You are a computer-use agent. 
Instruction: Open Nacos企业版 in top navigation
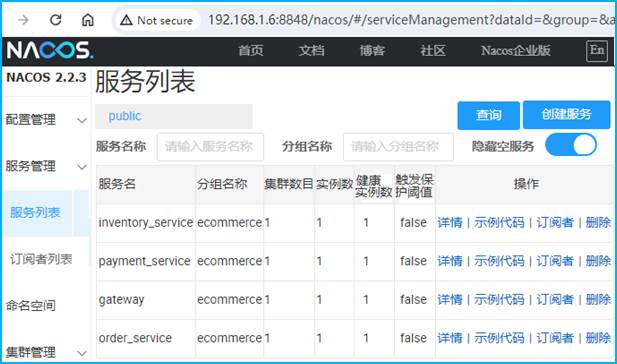(515, 51)
